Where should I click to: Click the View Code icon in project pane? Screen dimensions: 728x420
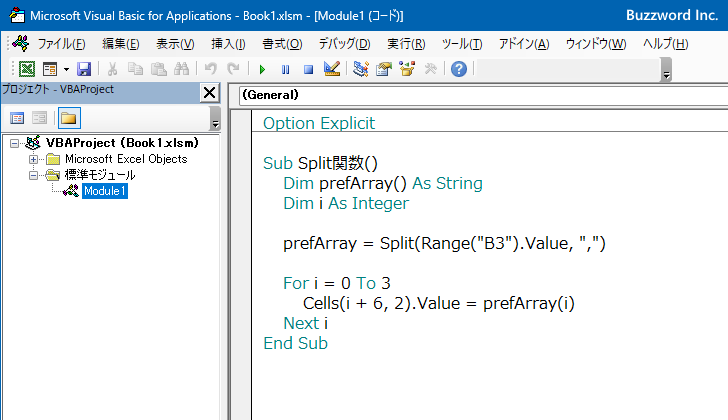point(17,118)
